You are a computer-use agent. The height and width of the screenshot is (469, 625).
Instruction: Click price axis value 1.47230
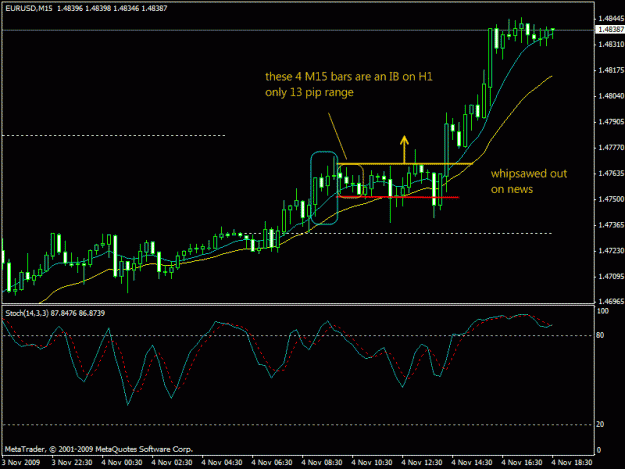click(x=611, y=251)
